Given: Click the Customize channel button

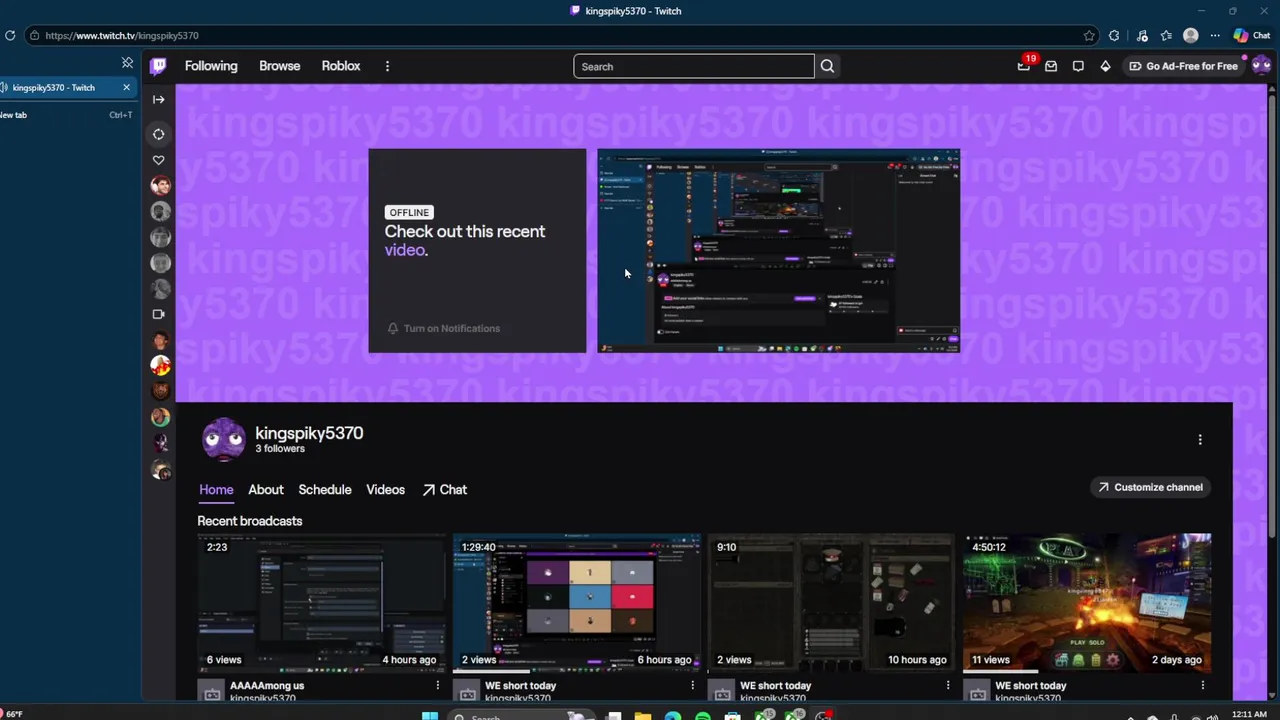Looking at the screenshot, I should [x=1149, y=487].
